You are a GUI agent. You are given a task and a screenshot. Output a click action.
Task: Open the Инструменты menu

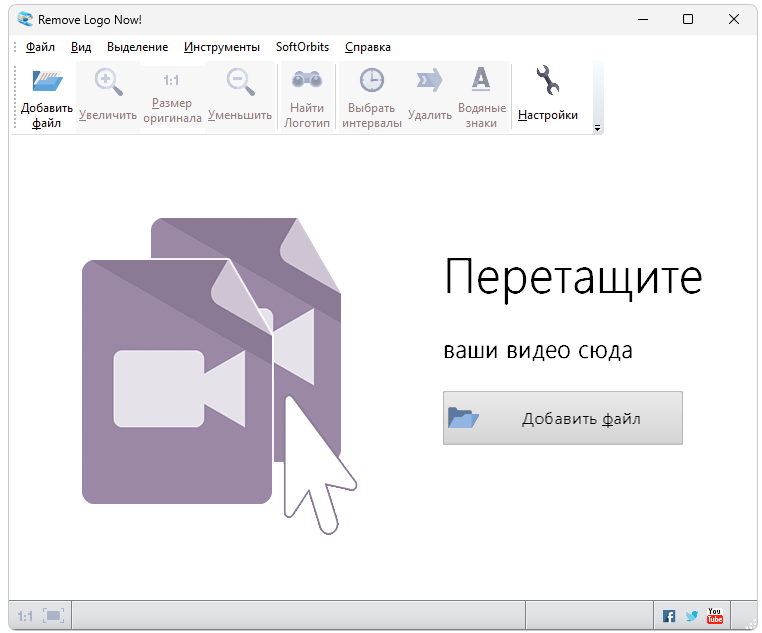point(221,47)
